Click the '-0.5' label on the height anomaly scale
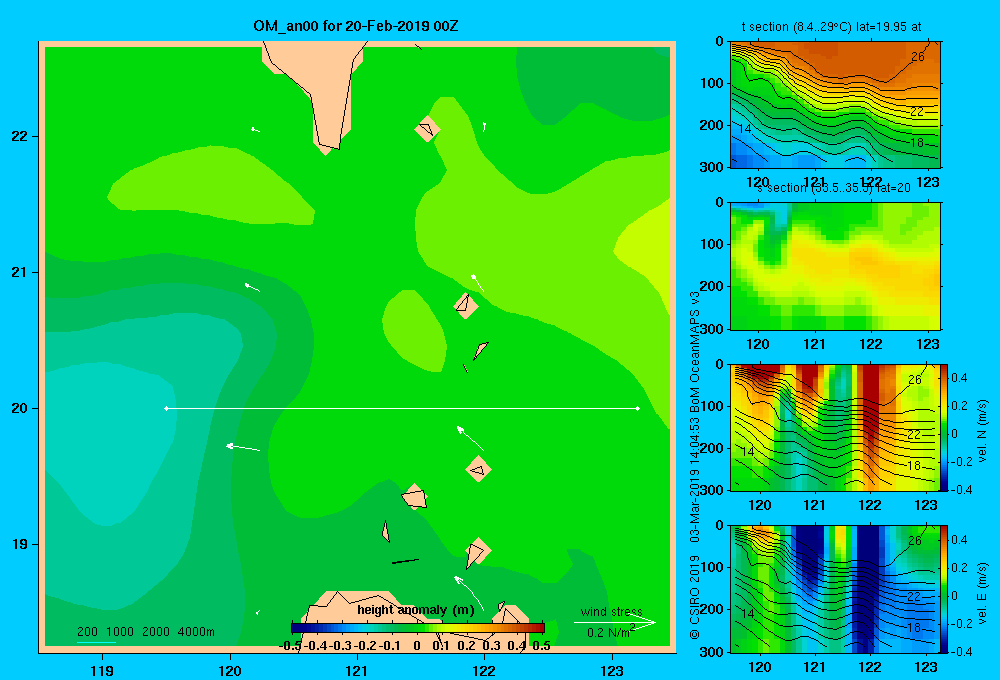 (290, 646)
